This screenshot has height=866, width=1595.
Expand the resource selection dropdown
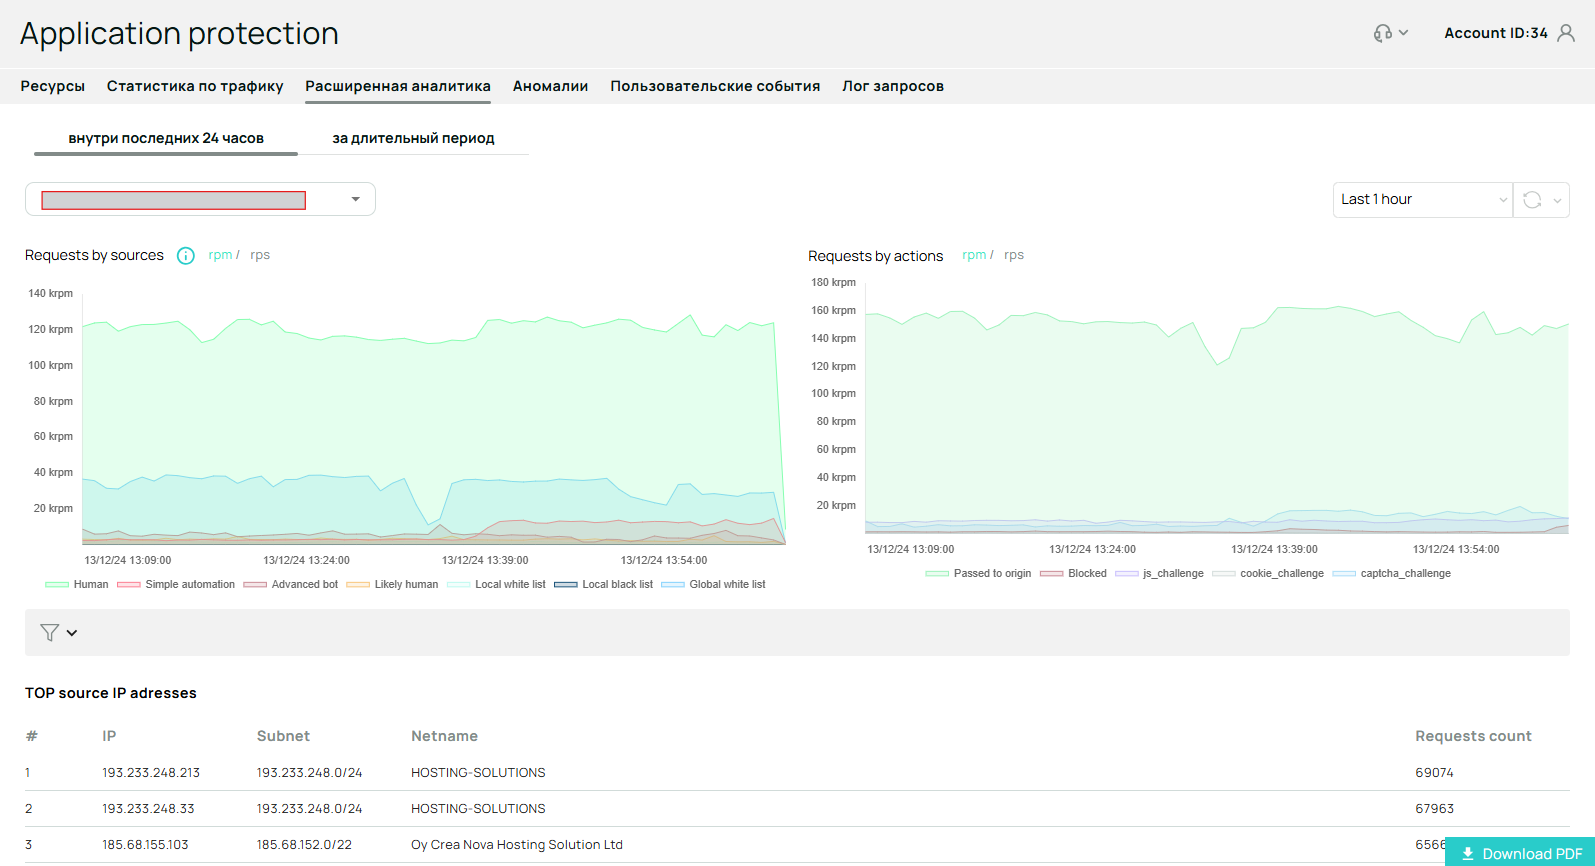tap(200, 199)
